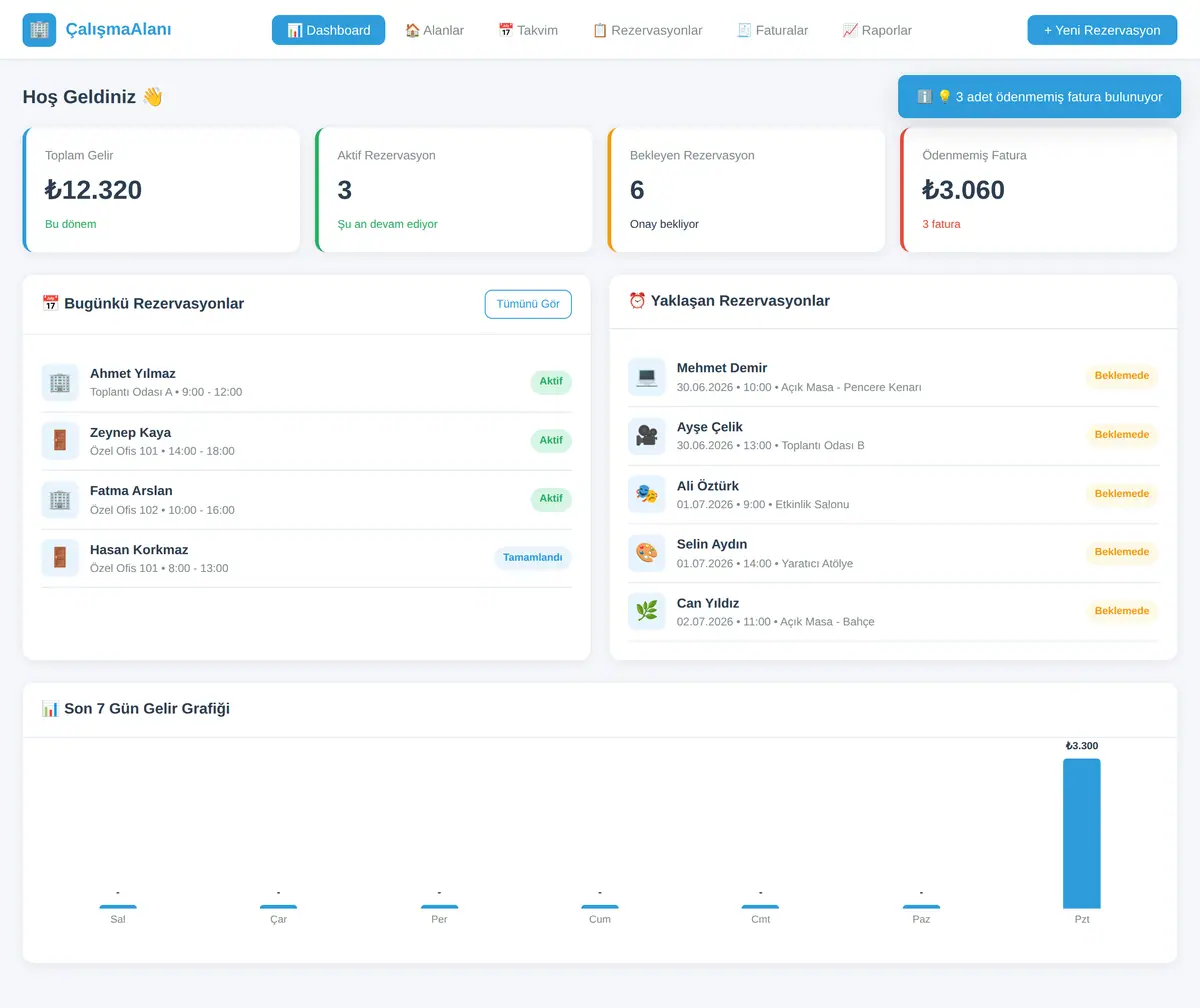
Task: Click the Yeni Rezervasyon button
Action: [1102, 30]
